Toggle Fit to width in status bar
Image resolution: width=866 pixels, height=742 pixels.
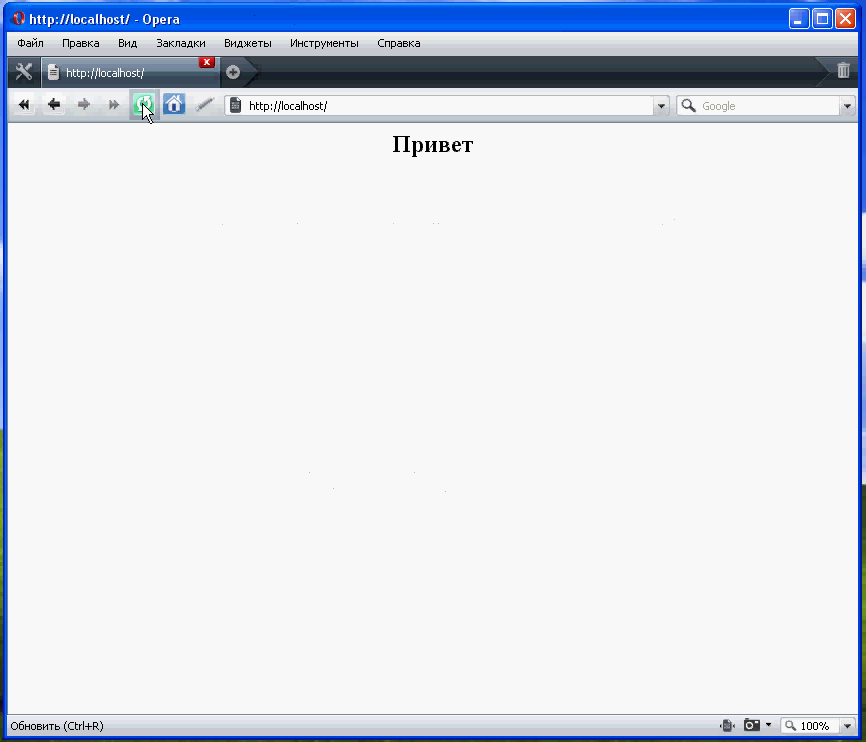(x=727, y=725)
